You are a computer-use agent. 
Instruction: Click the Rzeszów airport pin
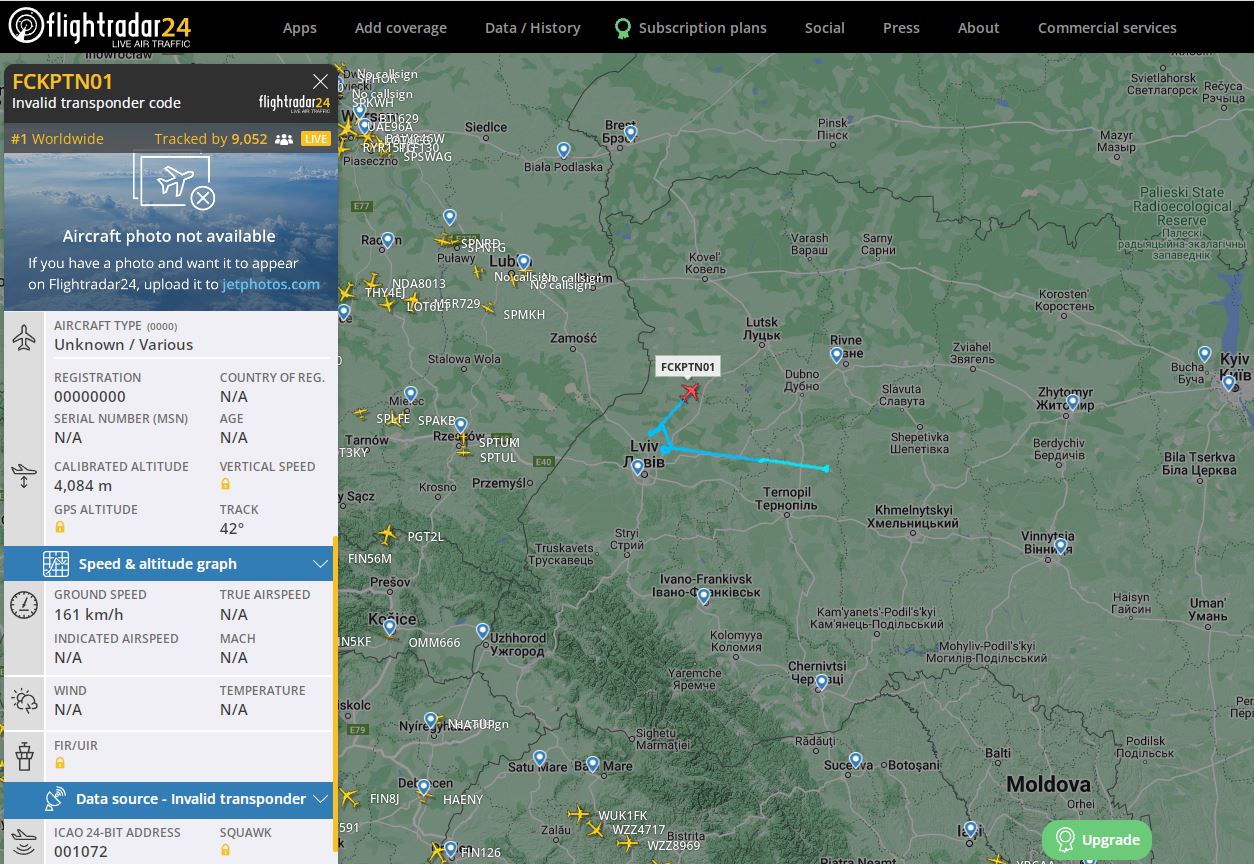coord(461,426)
